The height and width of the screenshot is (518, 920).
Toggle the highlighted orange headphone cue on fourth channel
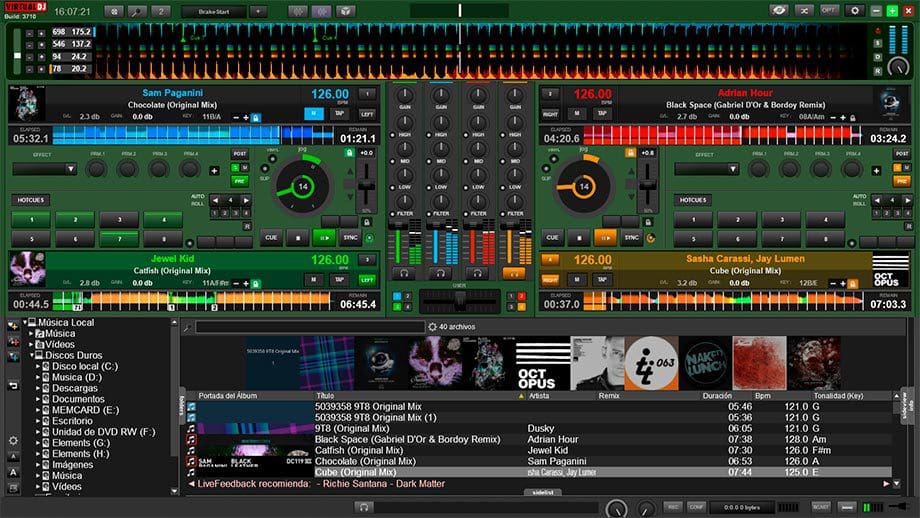tap(514, 273)
